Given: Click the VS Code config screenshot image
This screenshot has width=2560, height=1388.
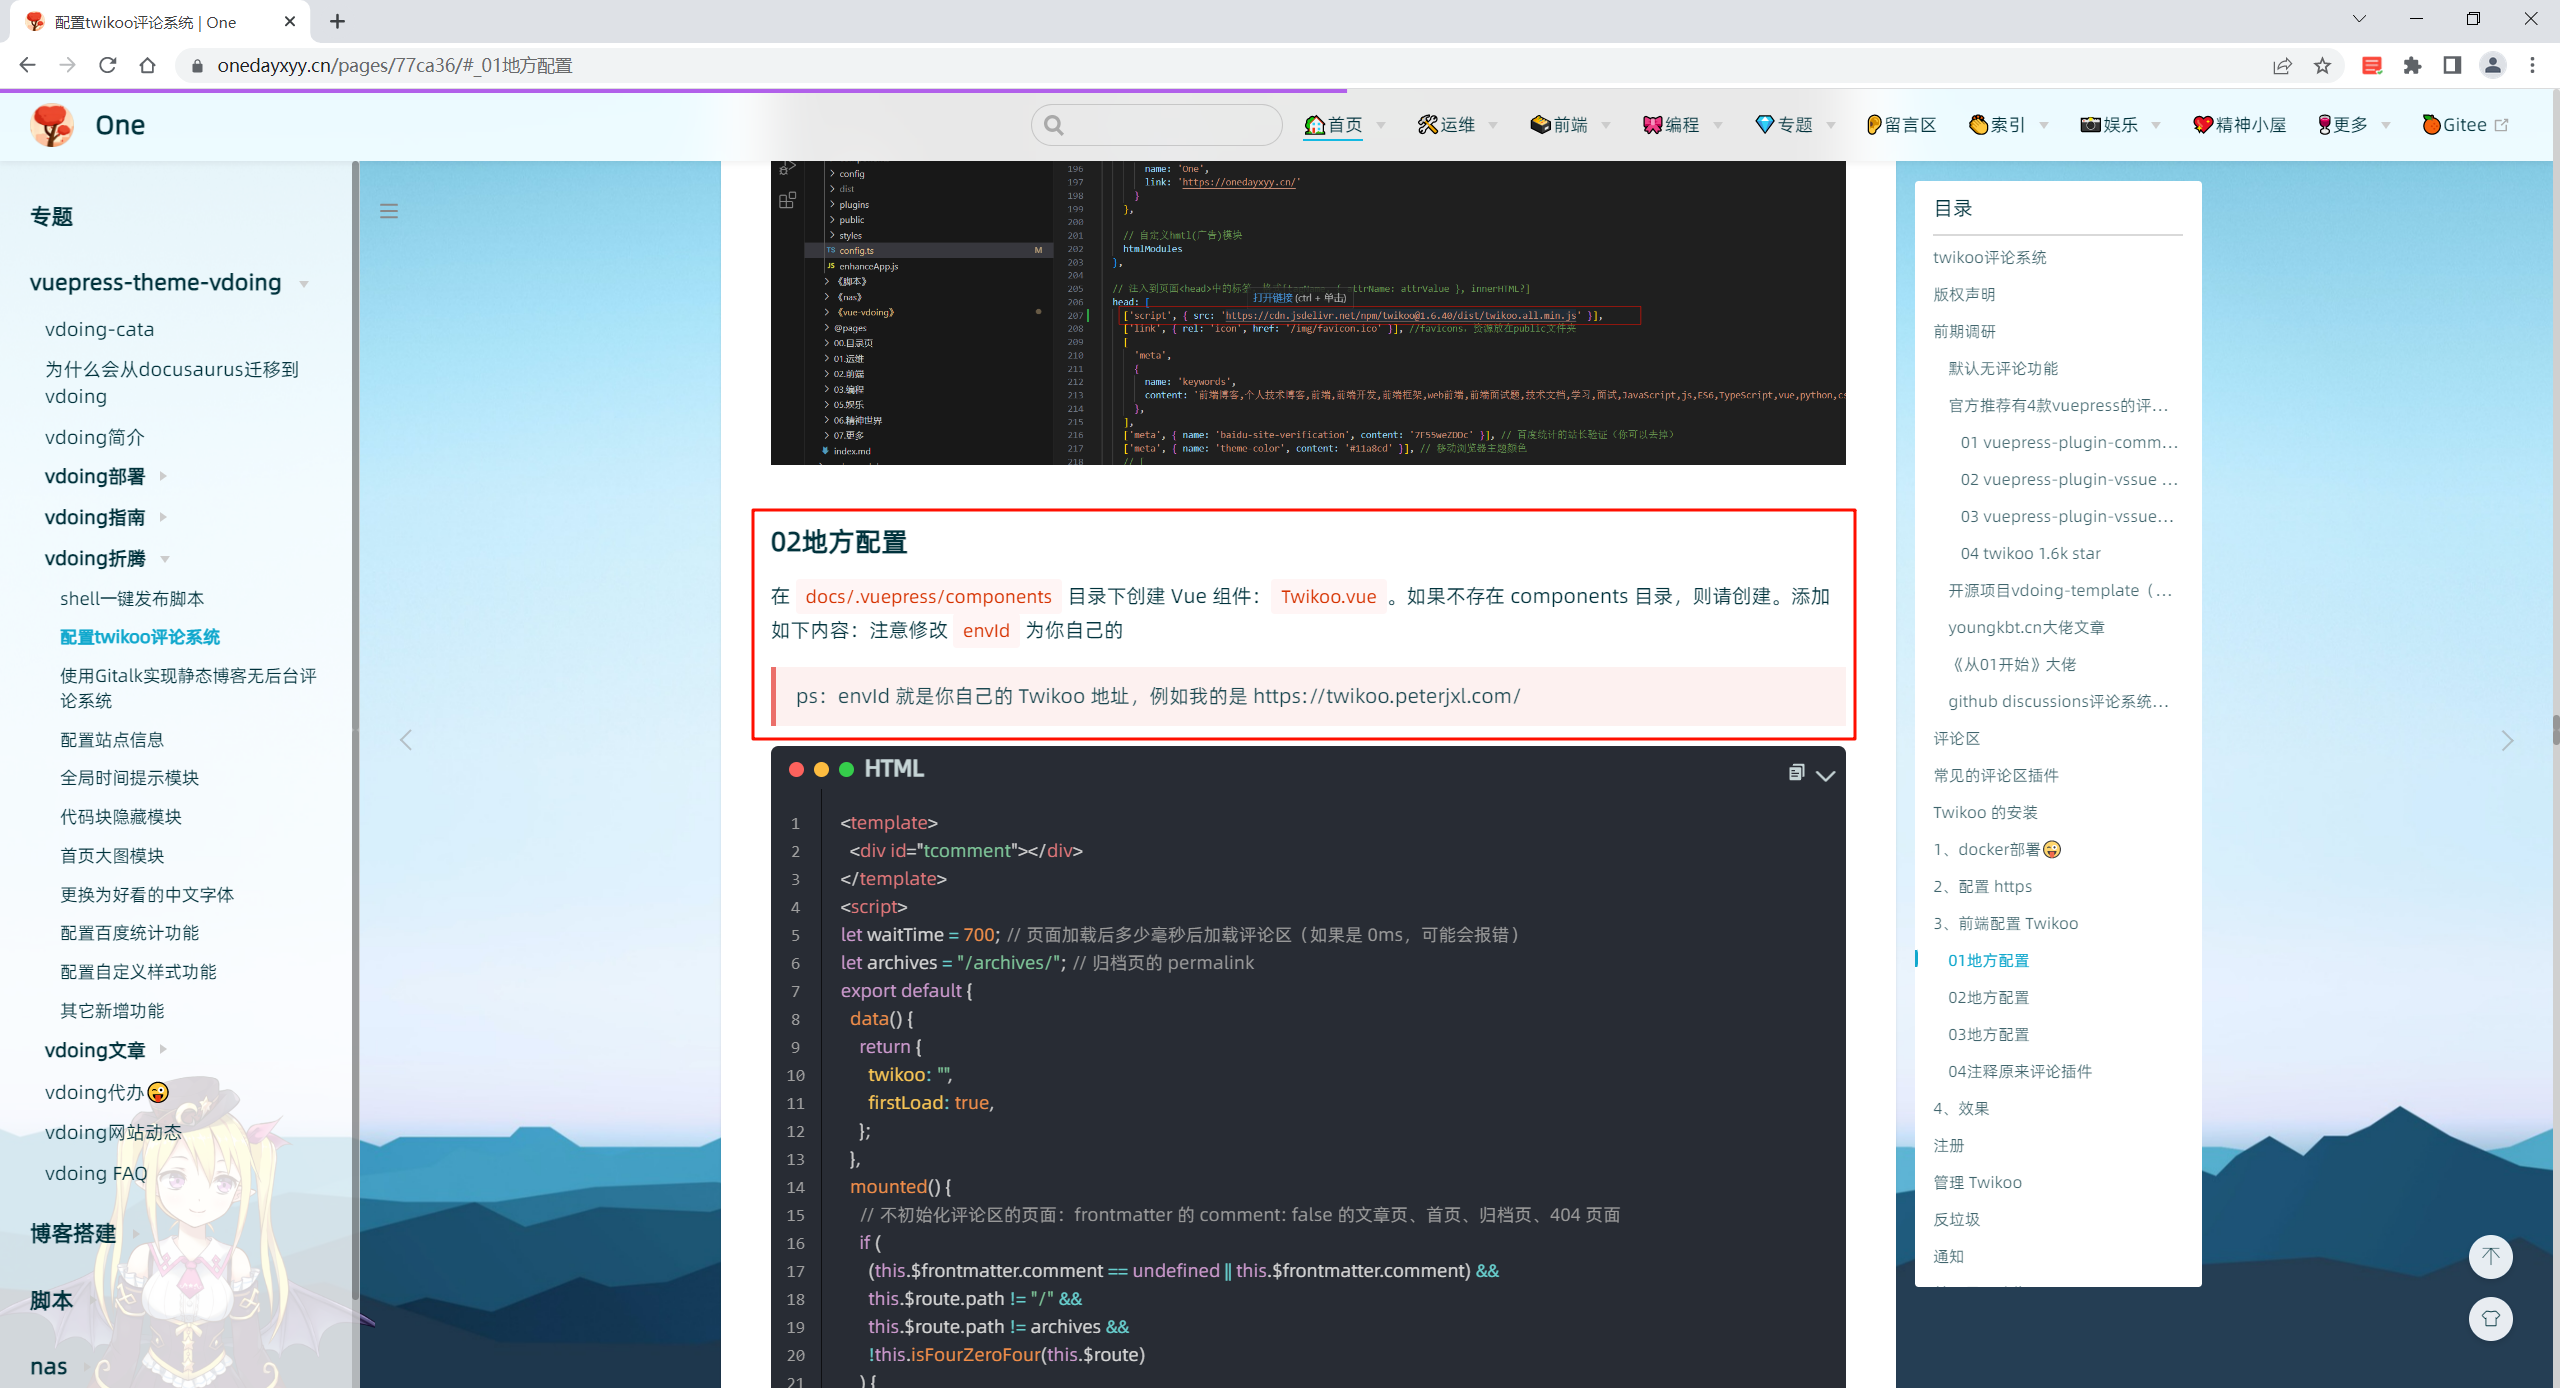Looking at the screenshot, I should point(1308,312).
